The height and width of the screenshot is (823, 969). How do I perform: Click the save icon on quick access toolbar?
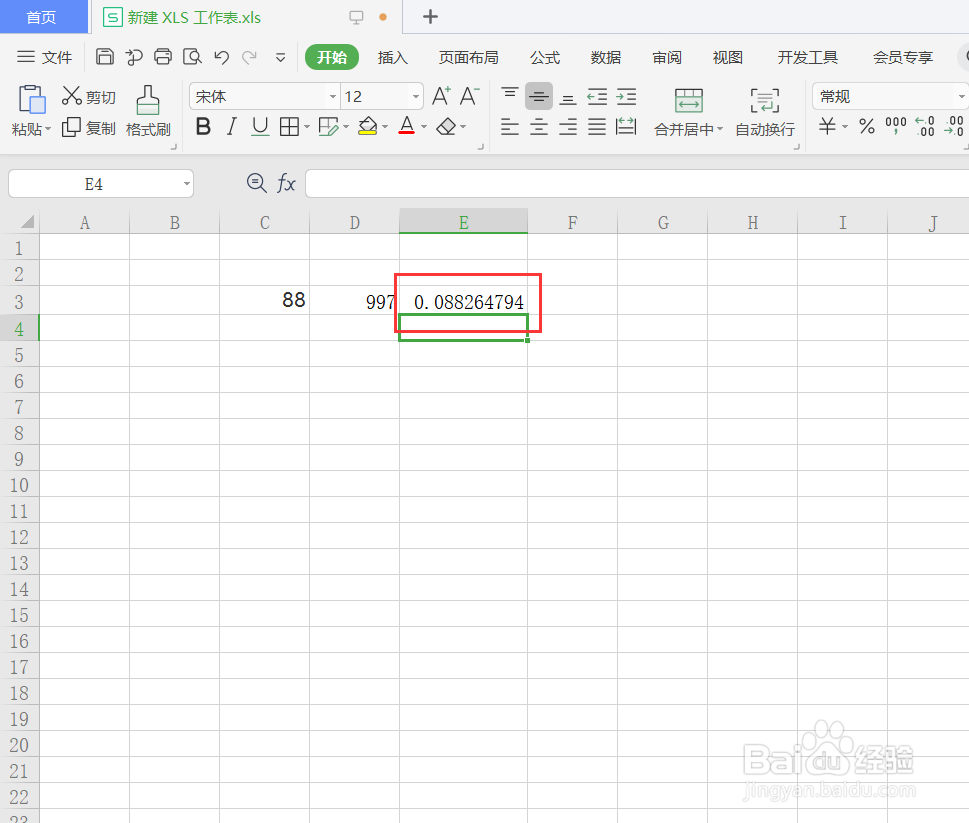[x=105, y=57]
